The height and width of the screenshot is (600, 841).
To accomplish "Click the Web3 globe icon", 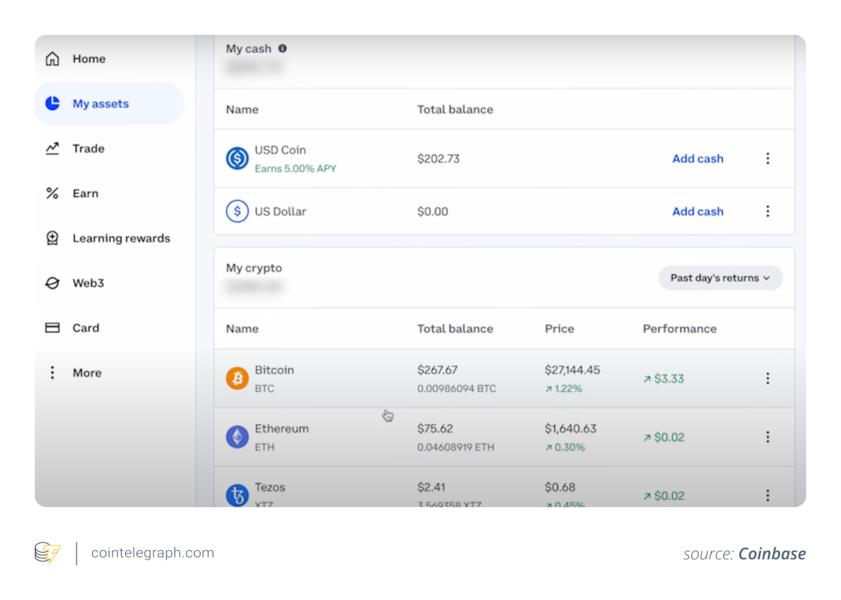I will (x=52, y=283).
